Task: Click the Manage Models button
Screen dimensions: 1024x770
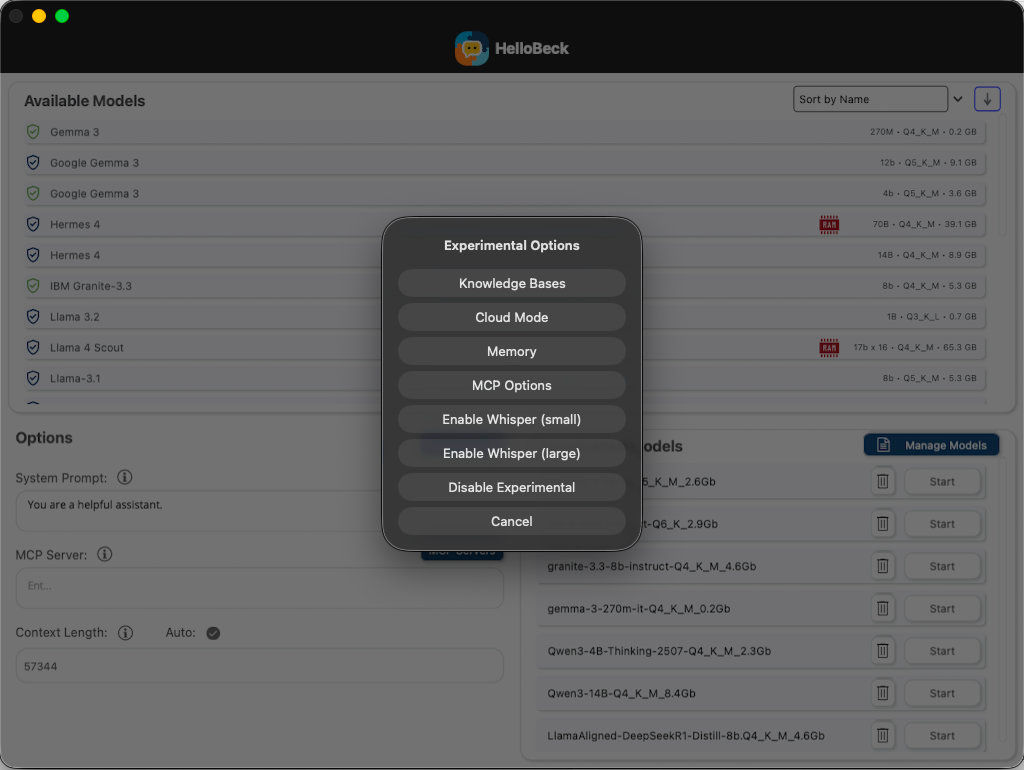Action: (x=931, y=445)
